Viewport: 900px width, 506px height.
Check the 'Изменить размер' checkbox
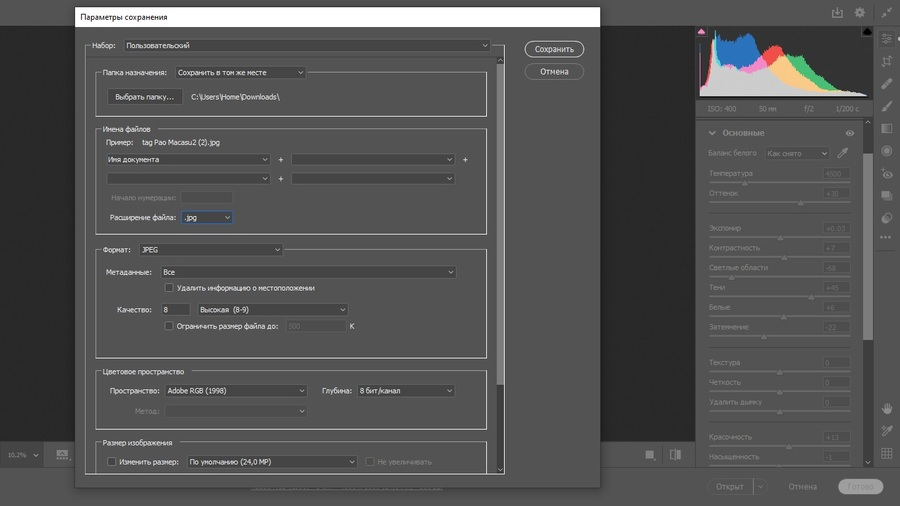pyautogui.click(x=111, y=462)
